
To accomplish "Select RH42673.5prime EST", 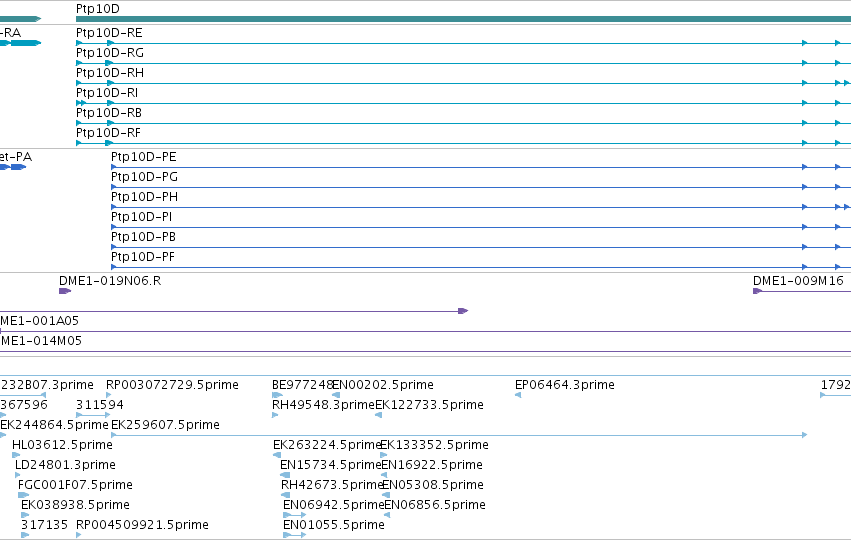I will tap(332, 486).
